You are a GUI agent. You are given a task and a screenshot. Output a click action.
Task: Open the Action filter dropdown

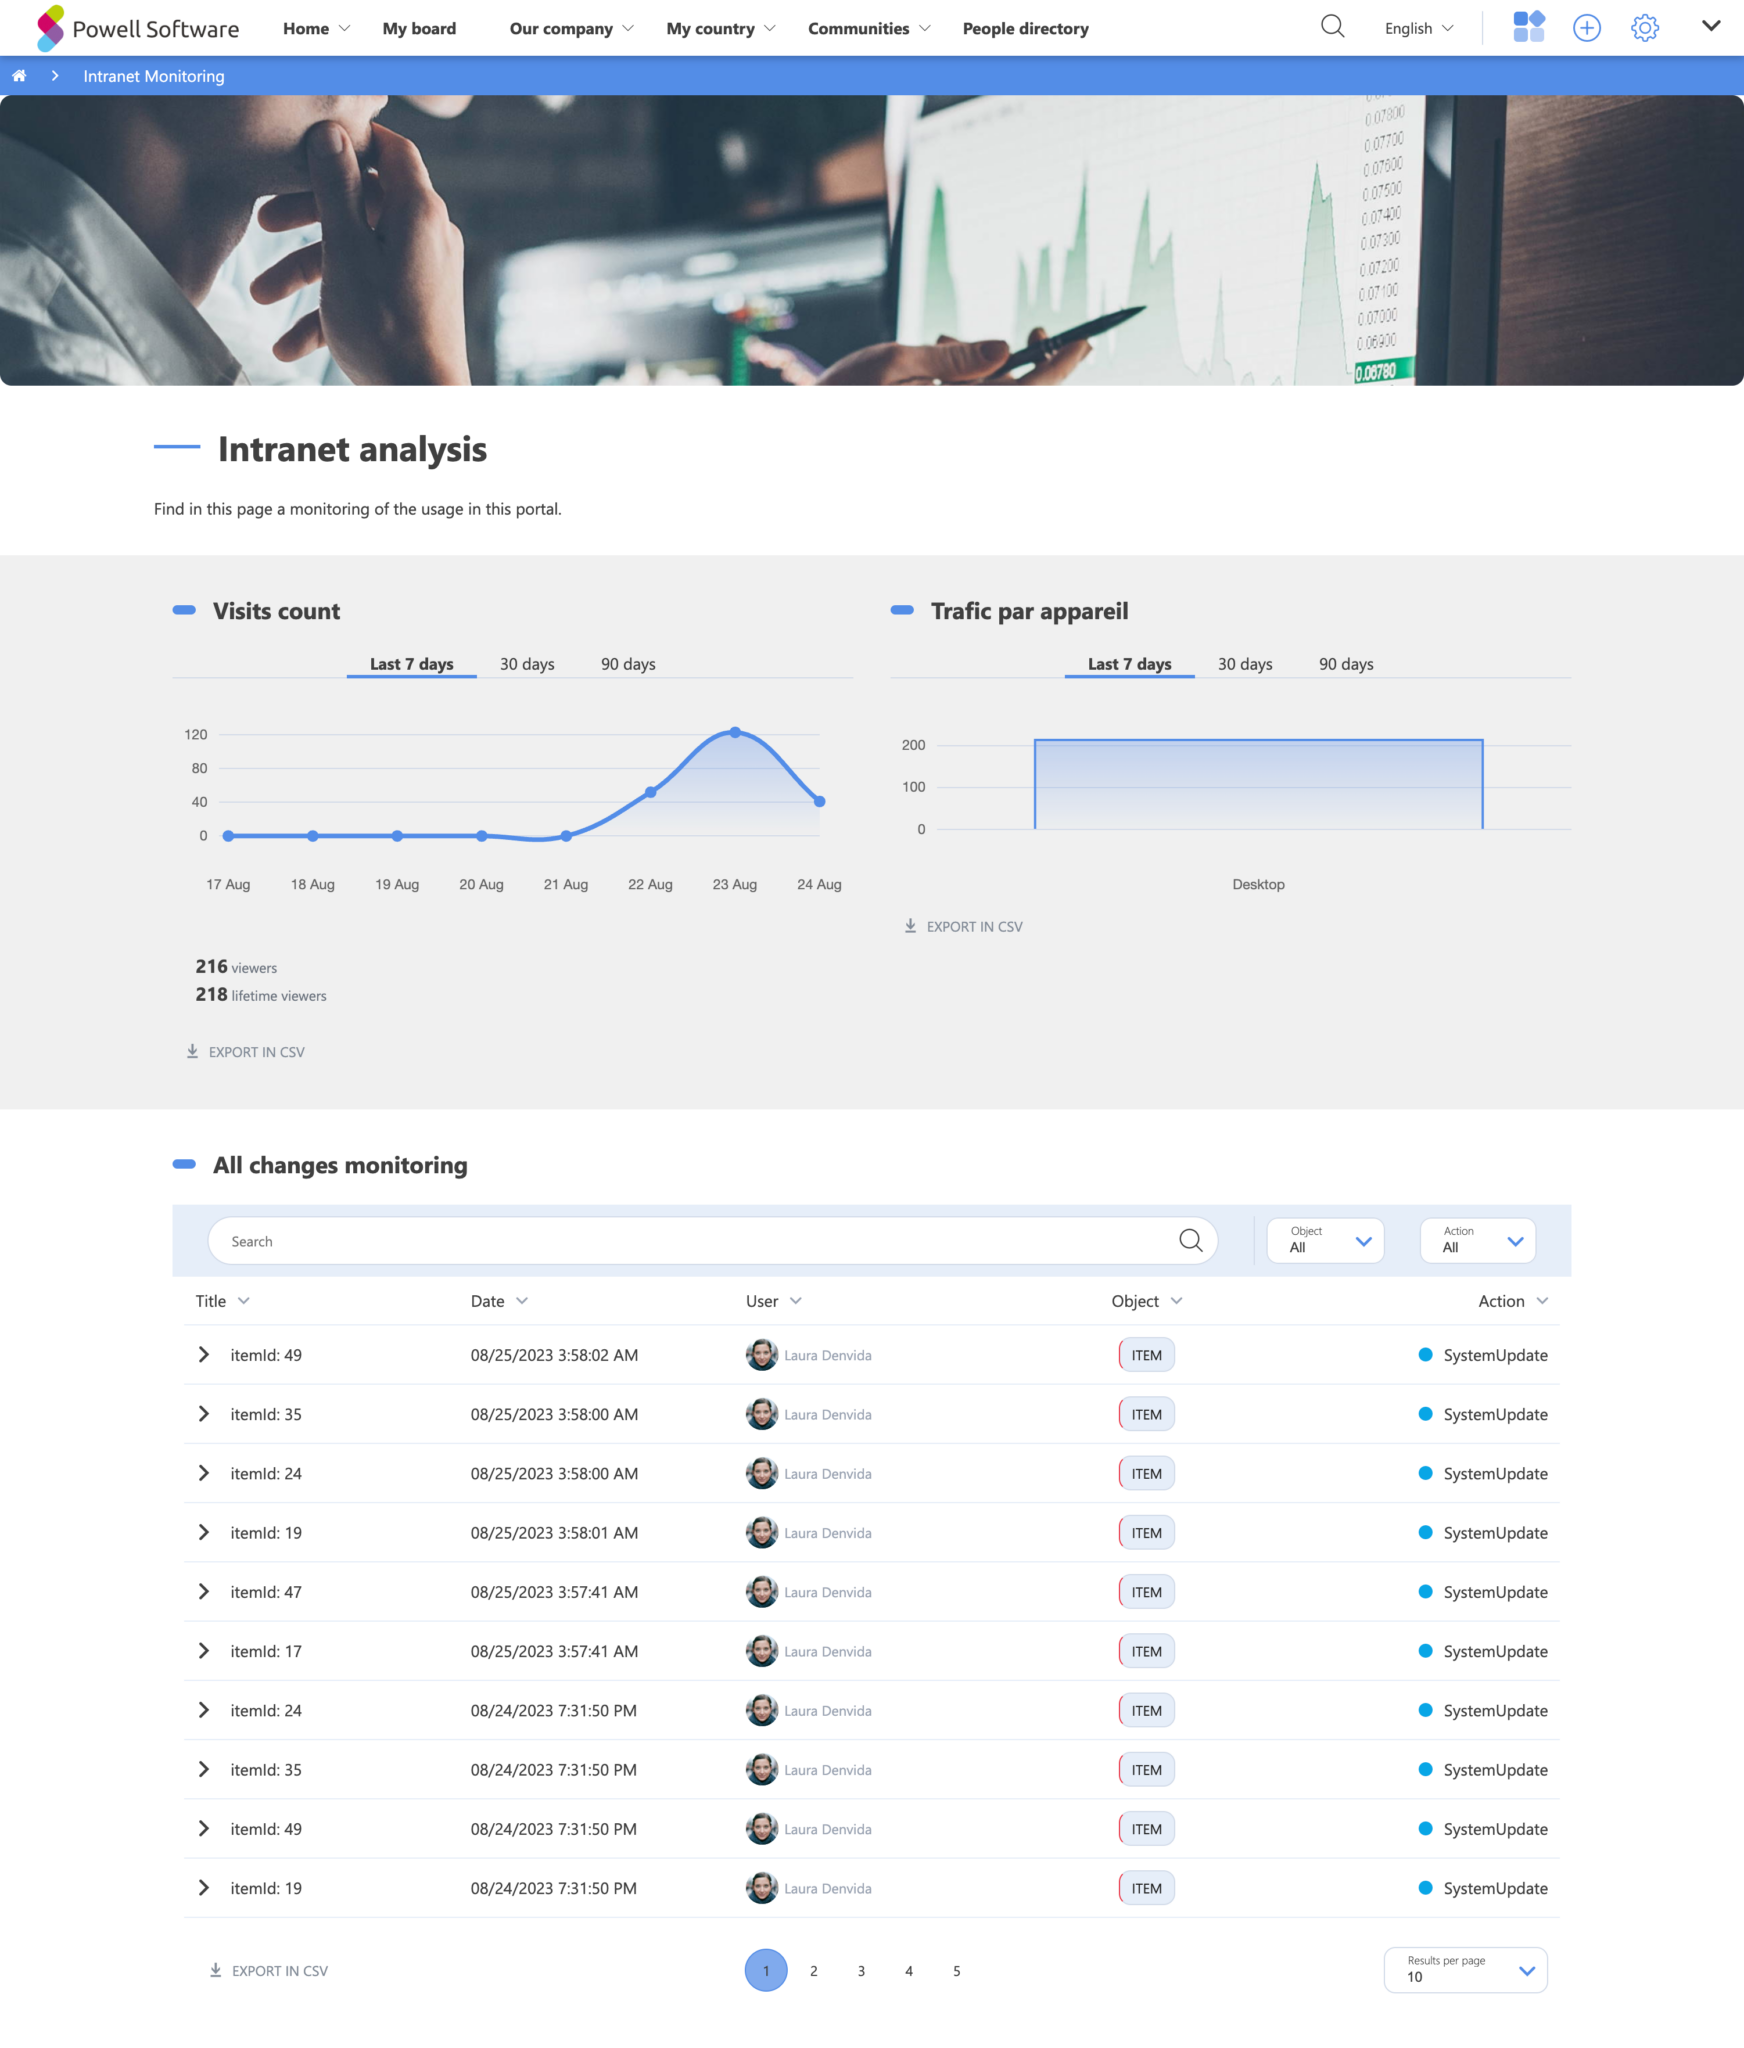(1478, 1241)
